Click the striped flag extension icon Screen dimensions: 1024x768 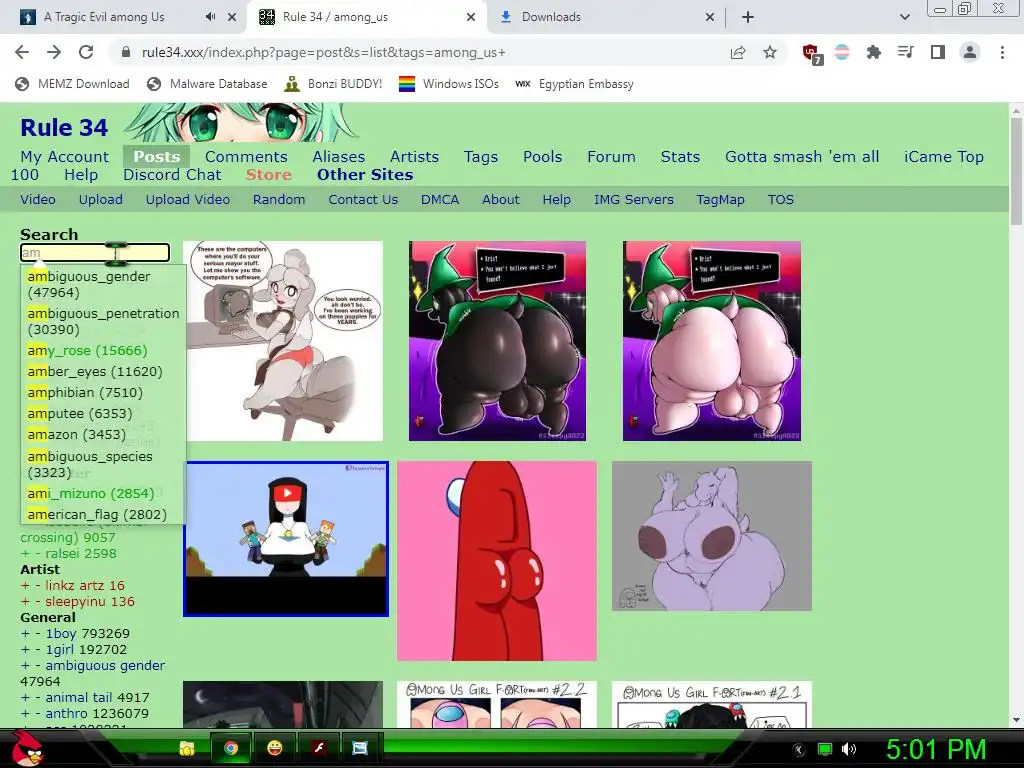[842, 52]
